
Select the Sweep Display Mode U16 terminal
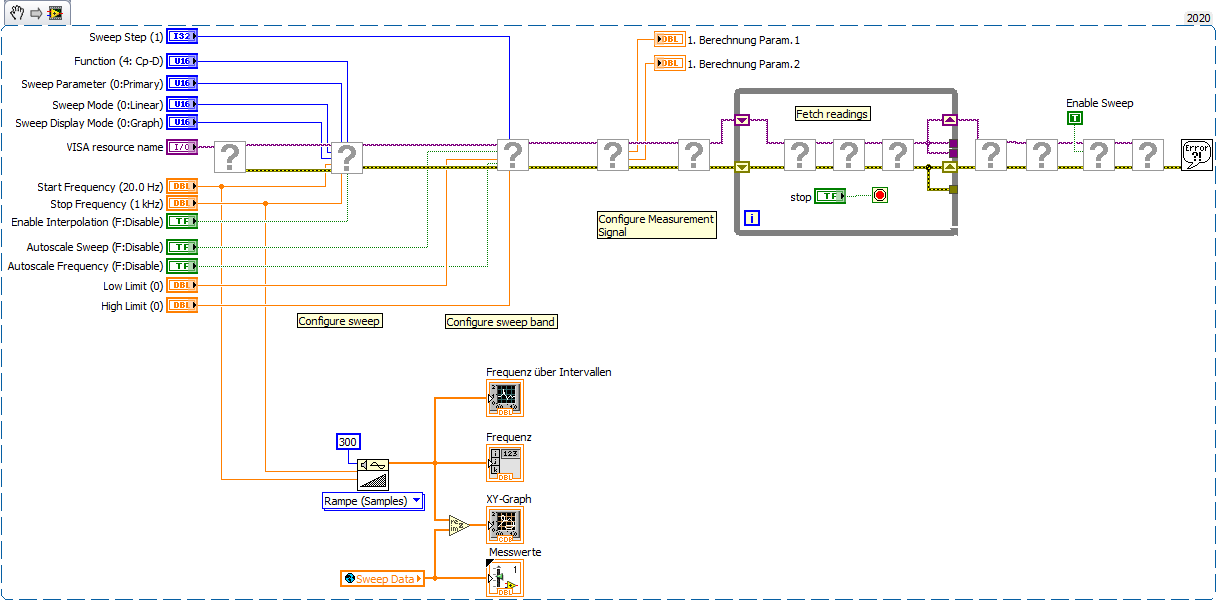click(182, 122)
